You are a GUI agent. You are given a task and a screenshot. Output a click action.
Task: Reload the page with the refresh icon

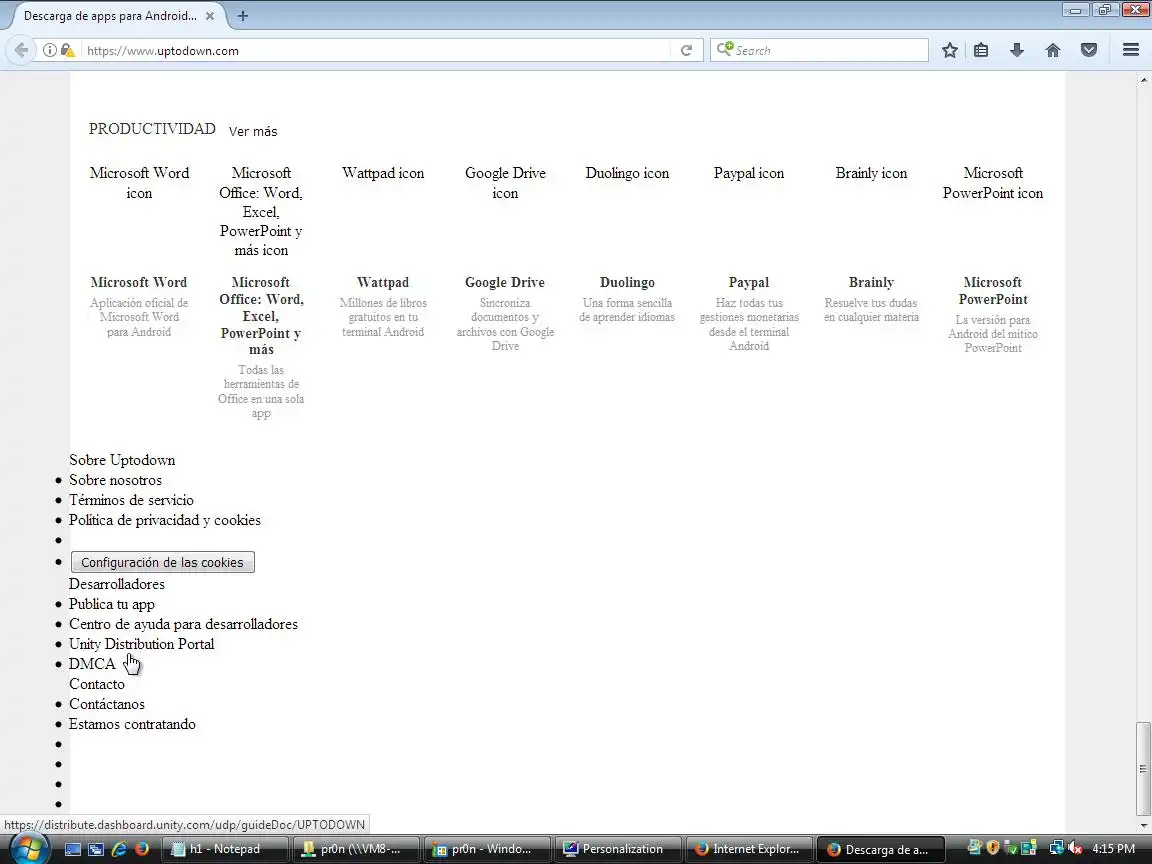click(x=686, y=50)
